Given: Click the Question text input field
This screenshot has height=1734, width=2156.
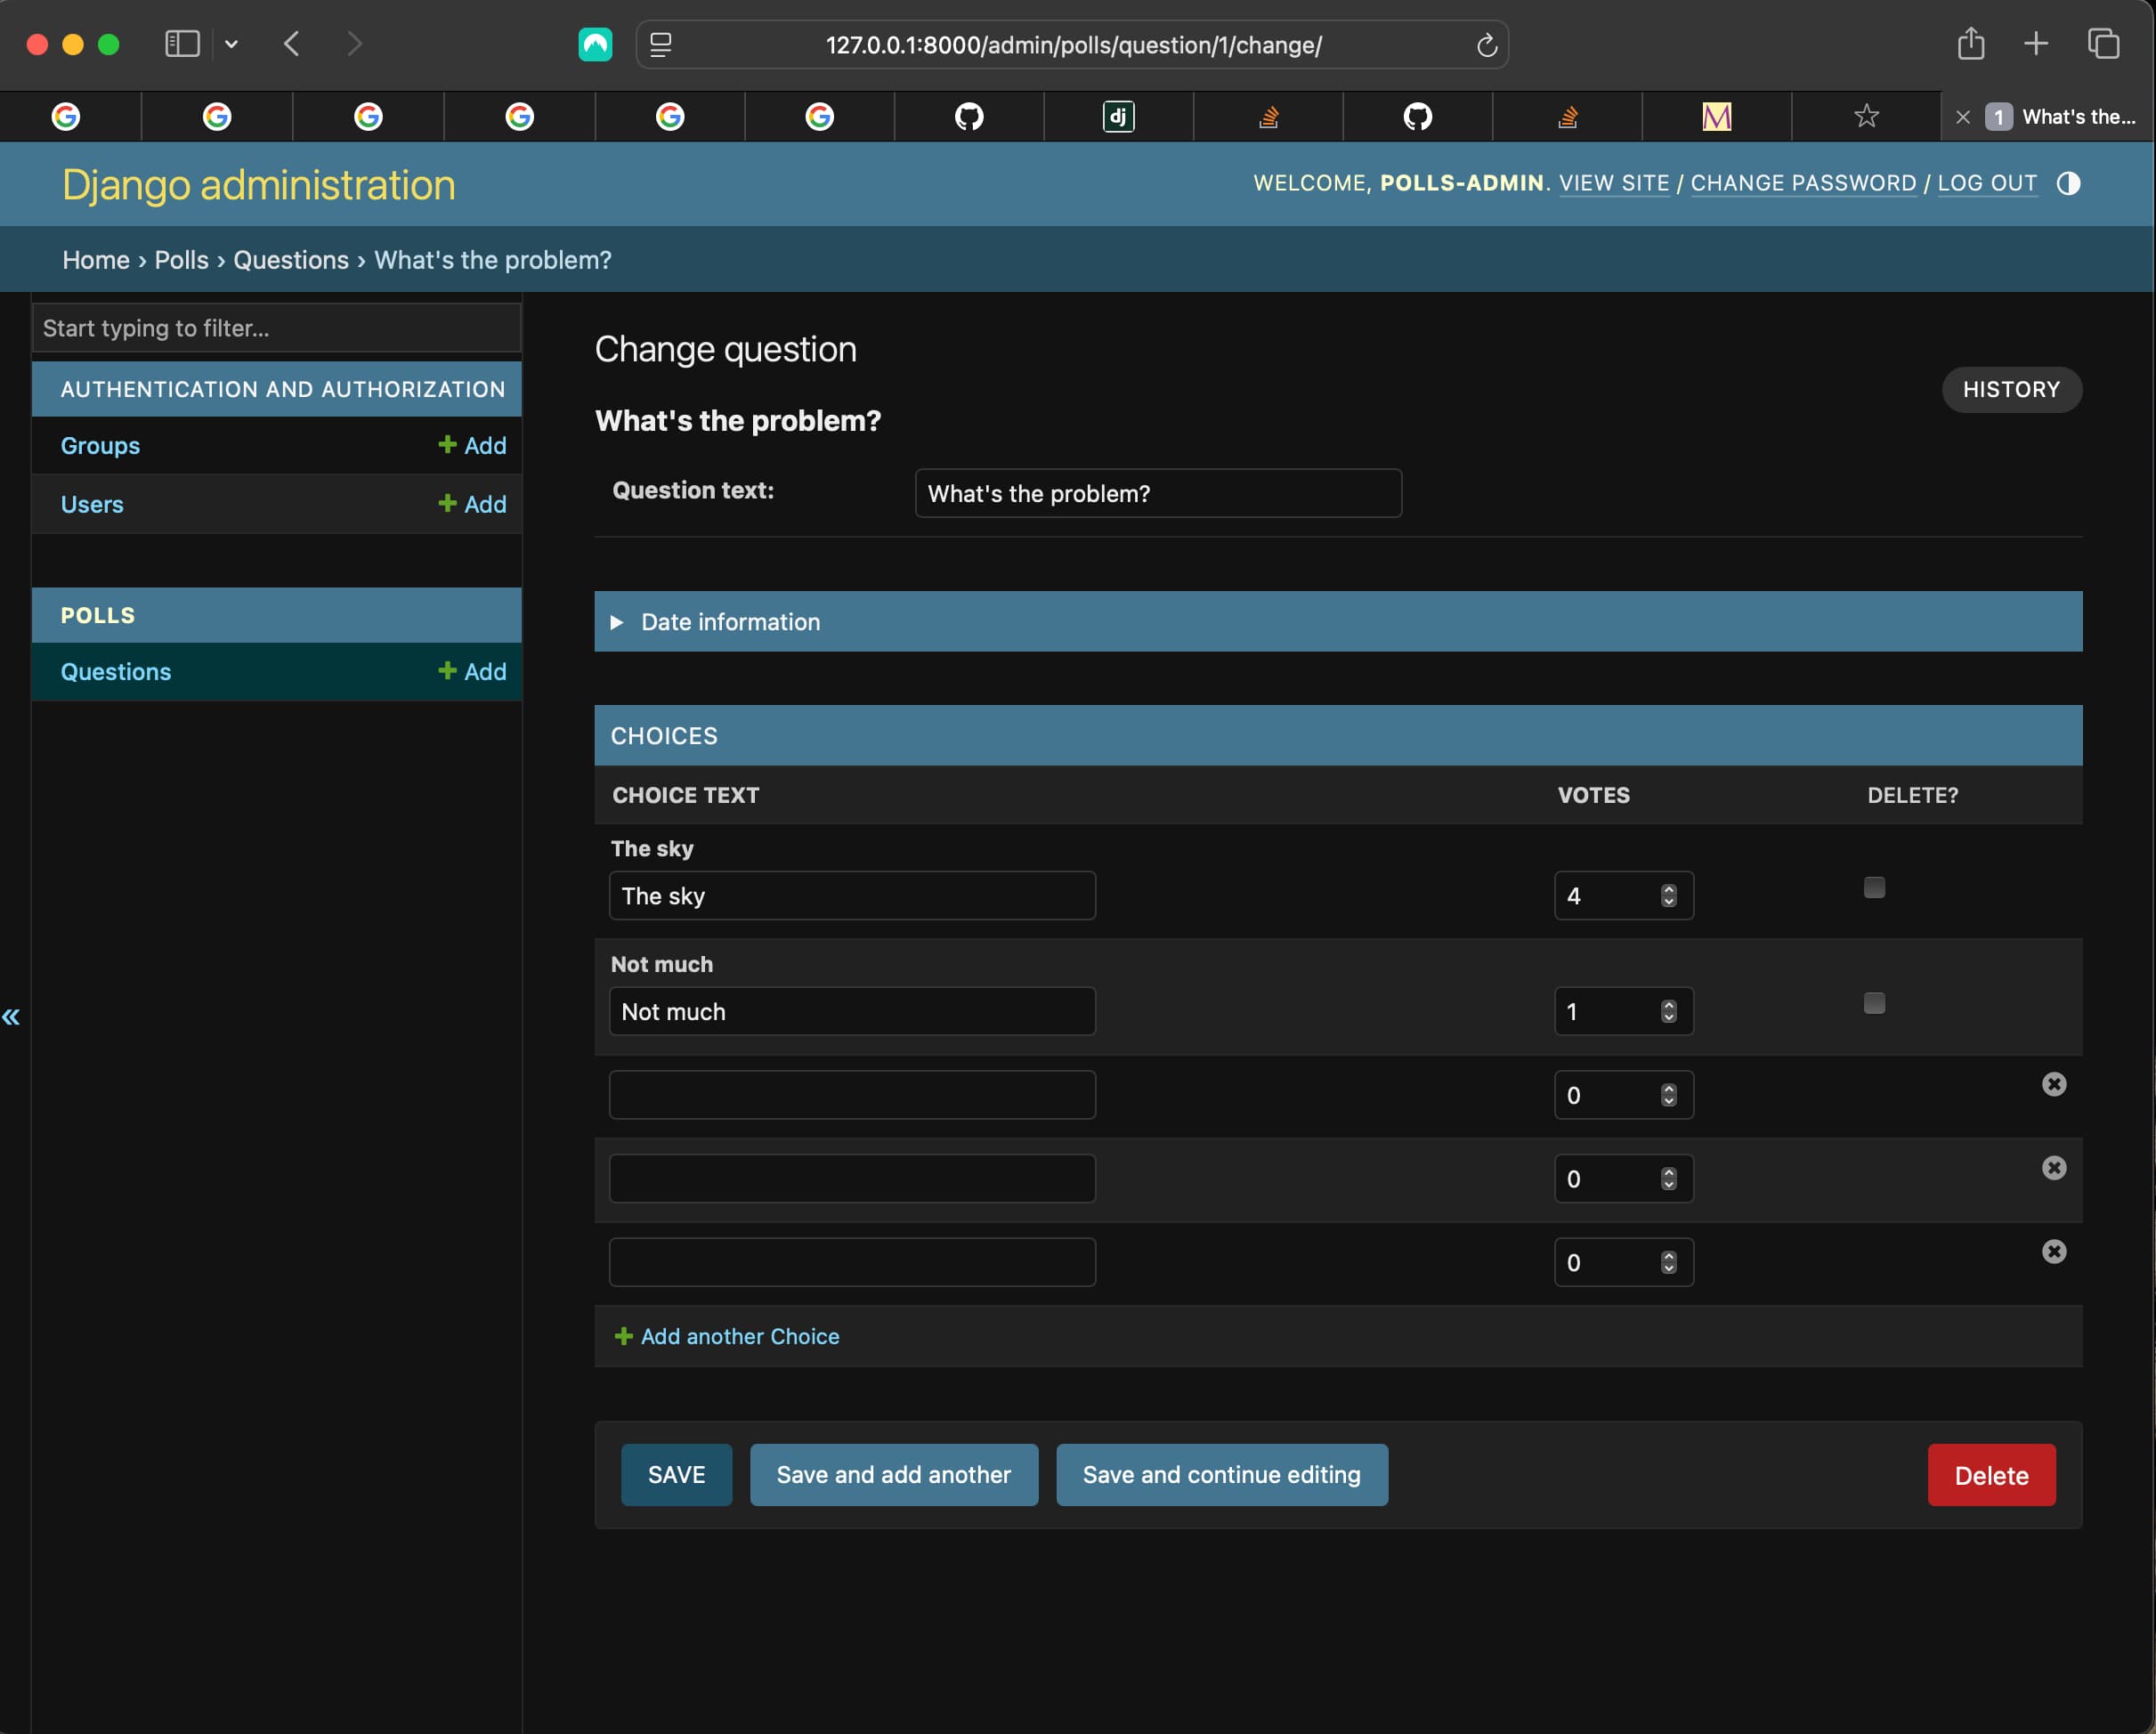Looking at the screenshot, I should coord(1158,493).
